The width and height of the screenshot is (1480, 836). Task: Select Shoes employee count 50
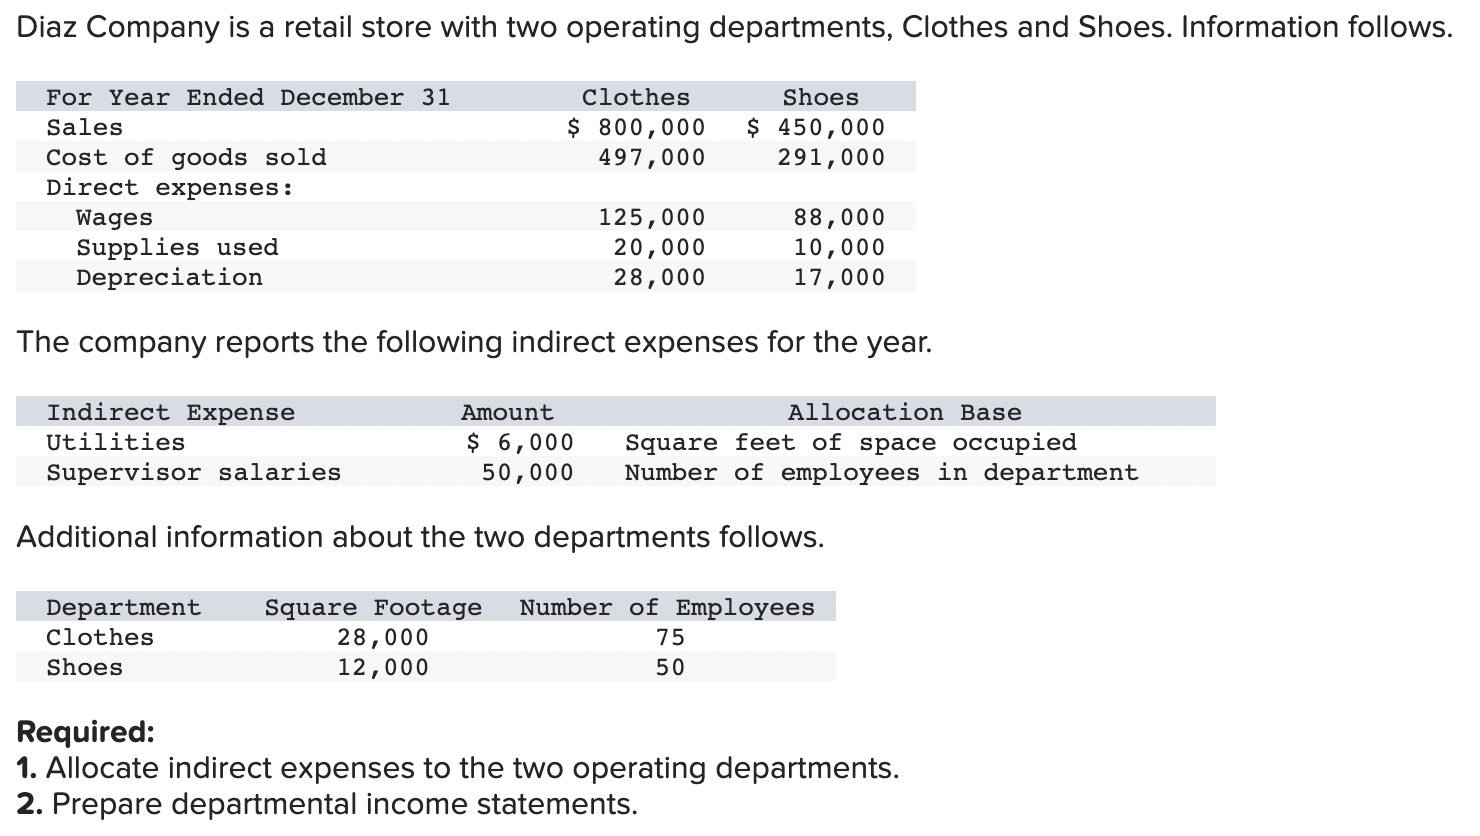[x=670, y=667]
